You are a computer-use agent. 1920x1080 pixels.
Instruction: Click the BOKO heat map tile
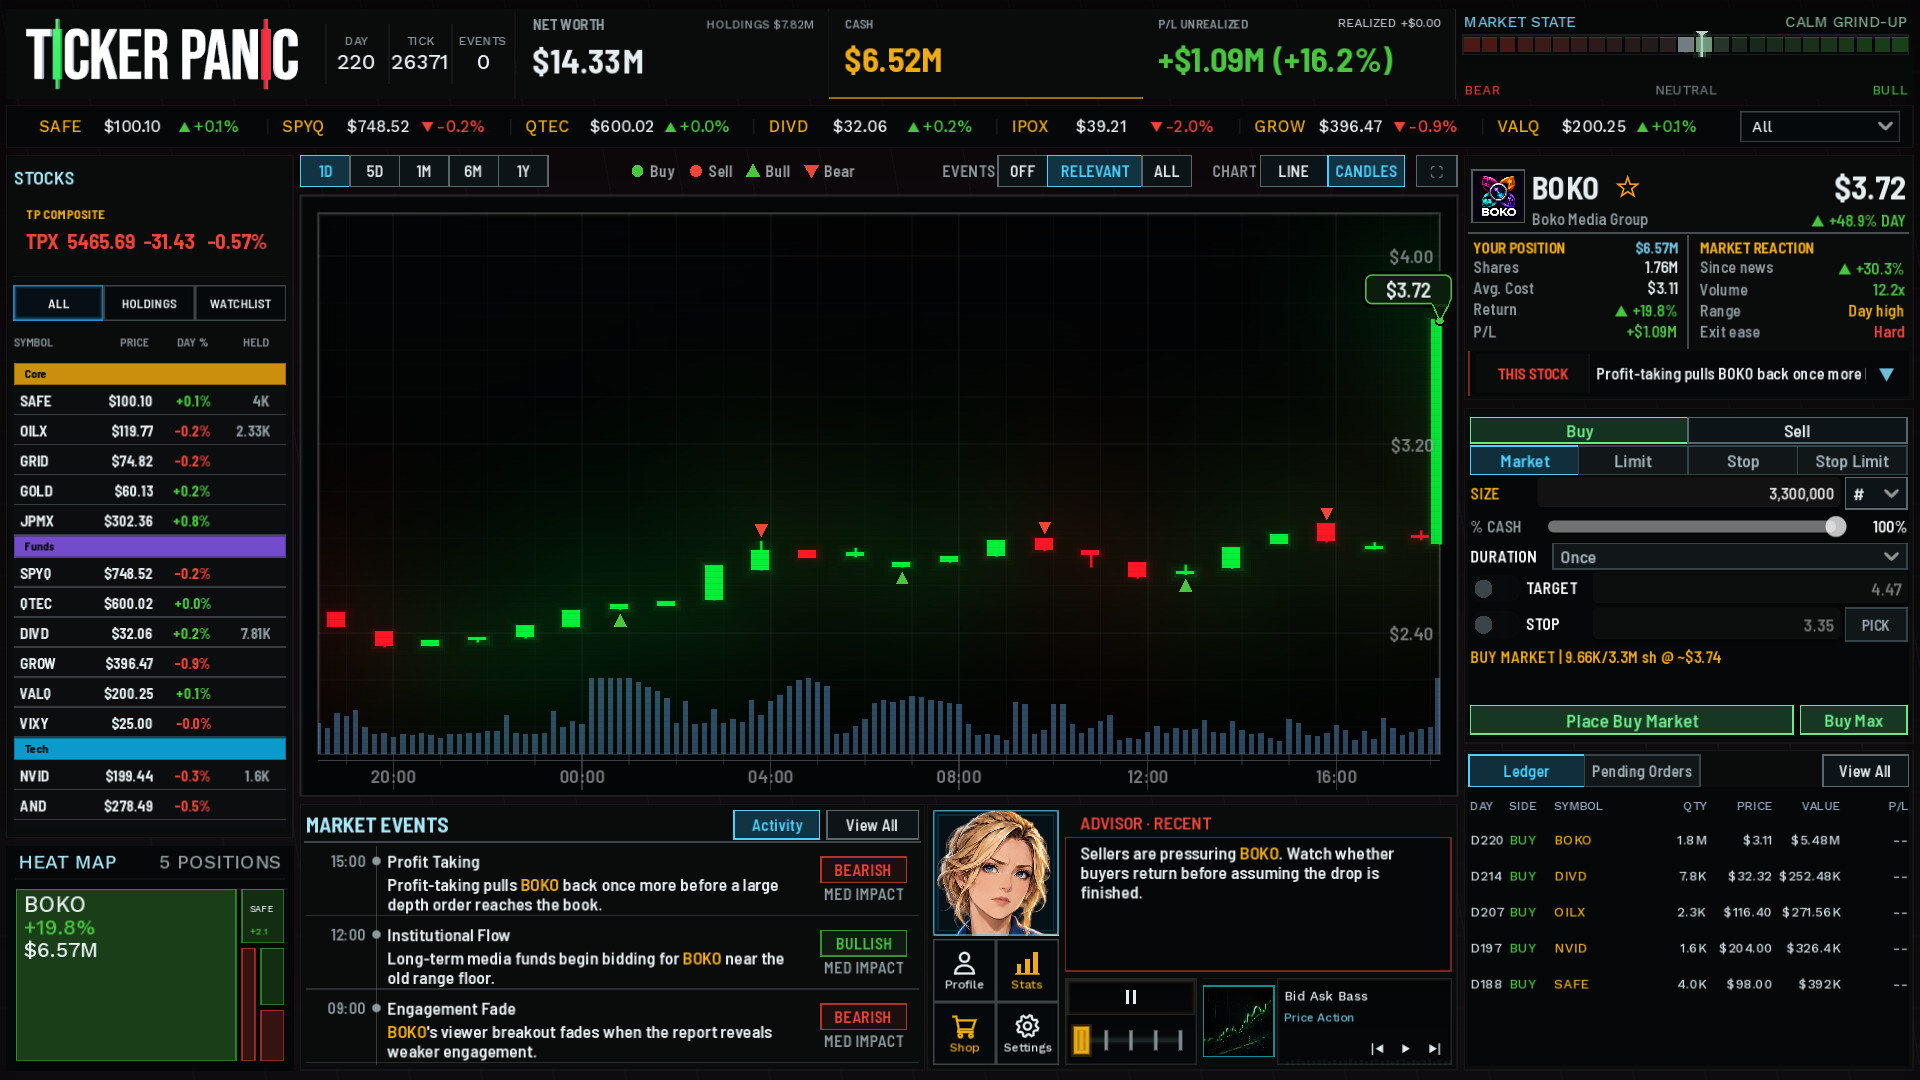(126, 974)
